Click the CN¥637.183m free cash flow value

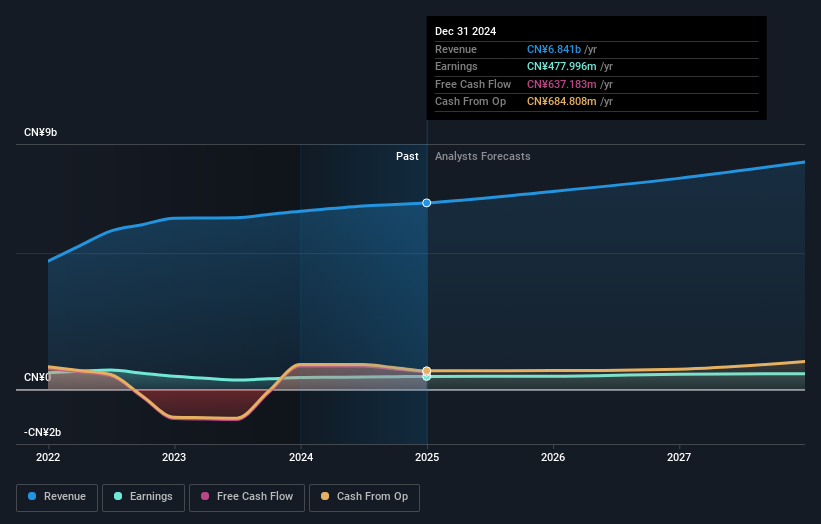[562, 84]
